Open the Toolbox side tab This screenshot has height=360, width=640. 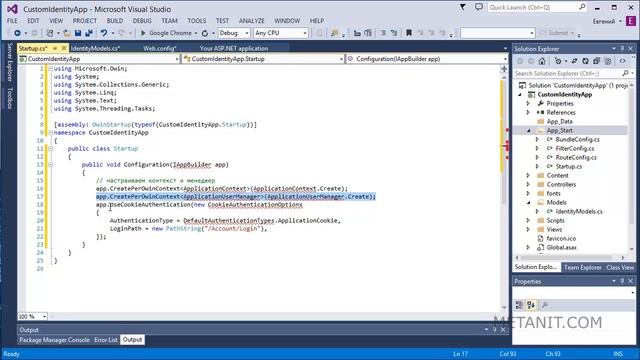(9, 98)
